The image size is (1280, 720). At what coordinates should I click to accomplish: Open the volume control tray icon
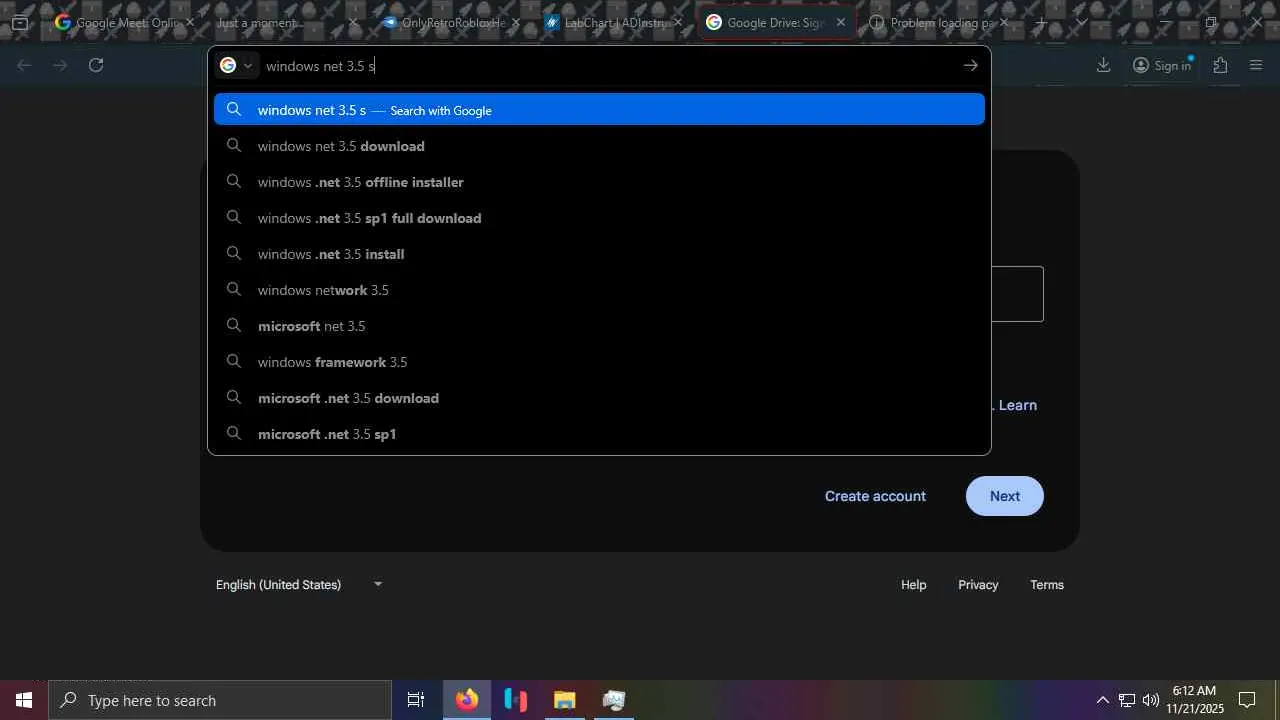click(x=1151, y=700)
